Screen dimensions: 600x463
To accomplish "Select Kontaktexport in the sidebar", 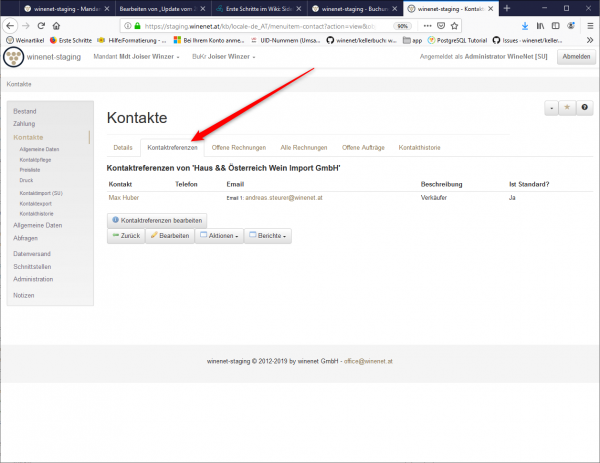I will coord(36,203).
